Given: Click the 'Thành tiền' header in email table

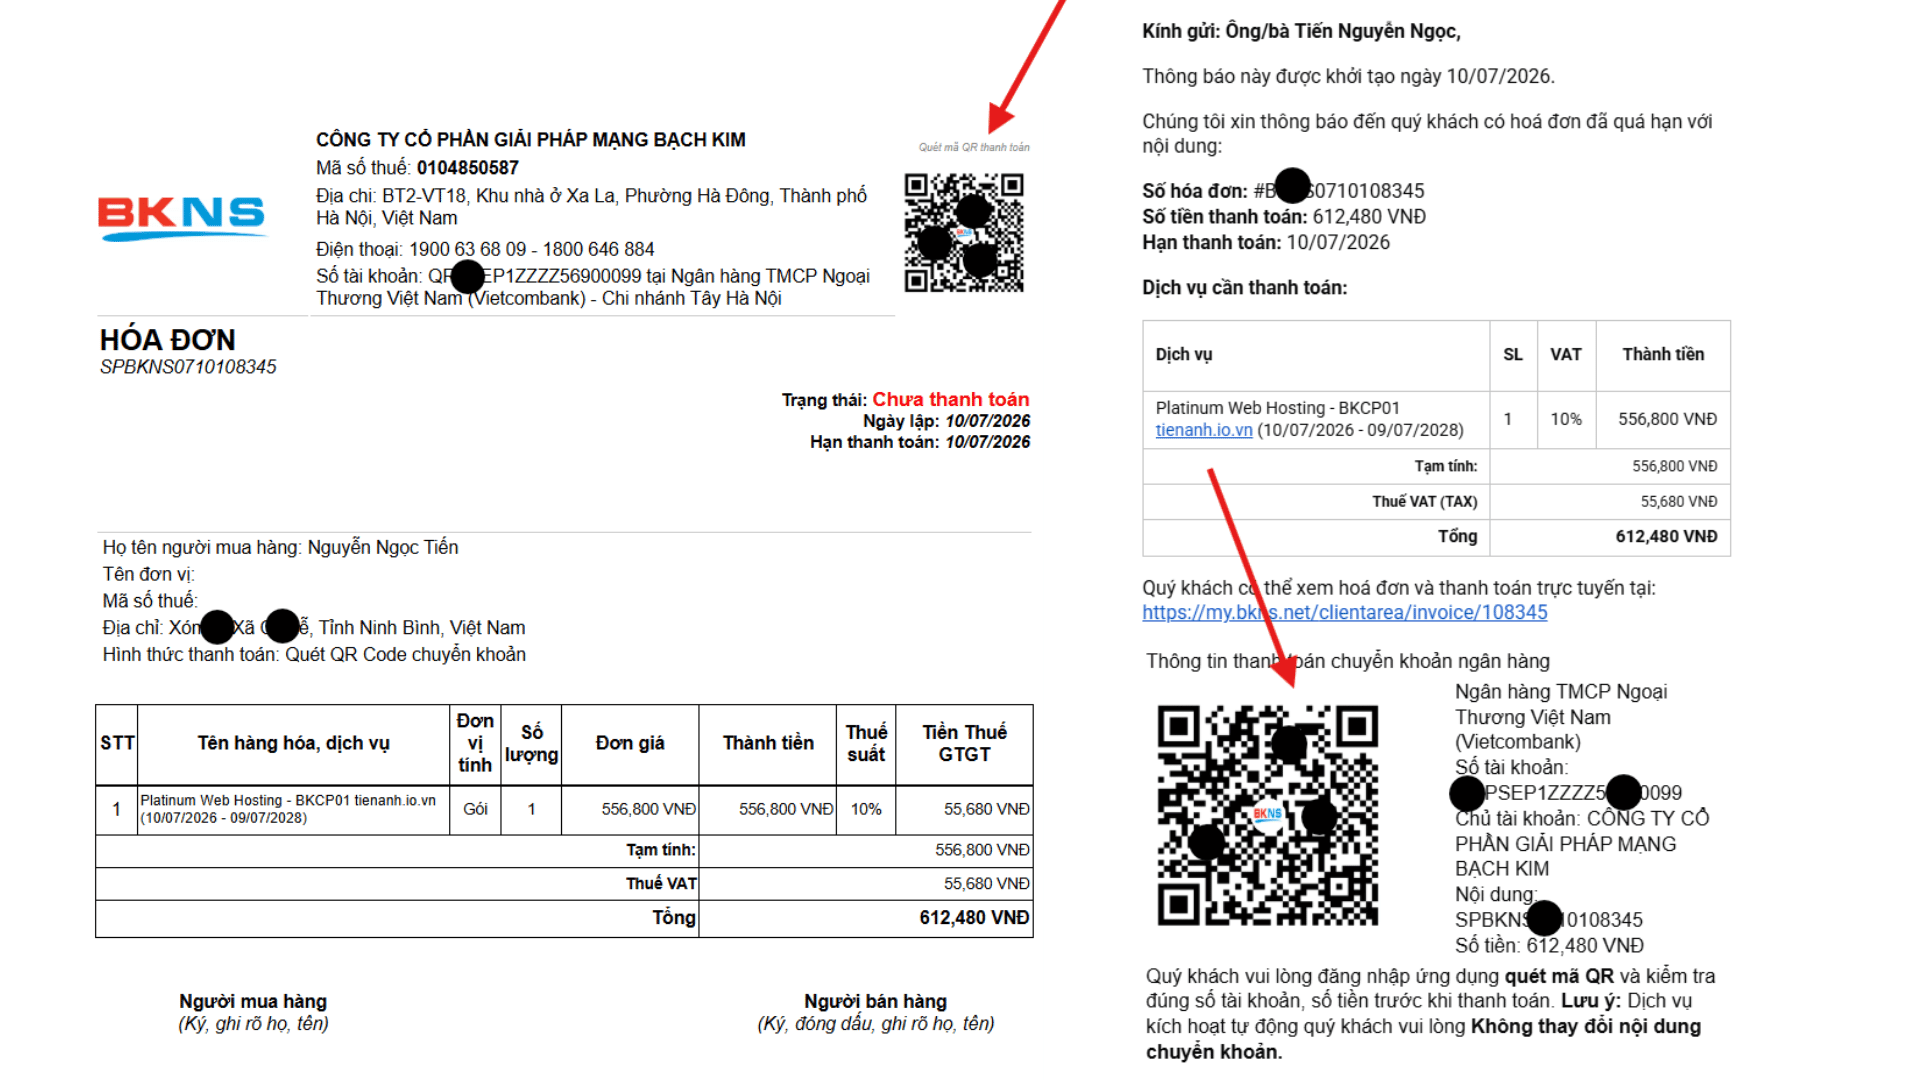Looking at the screenshot, I should coord(1663,354).
